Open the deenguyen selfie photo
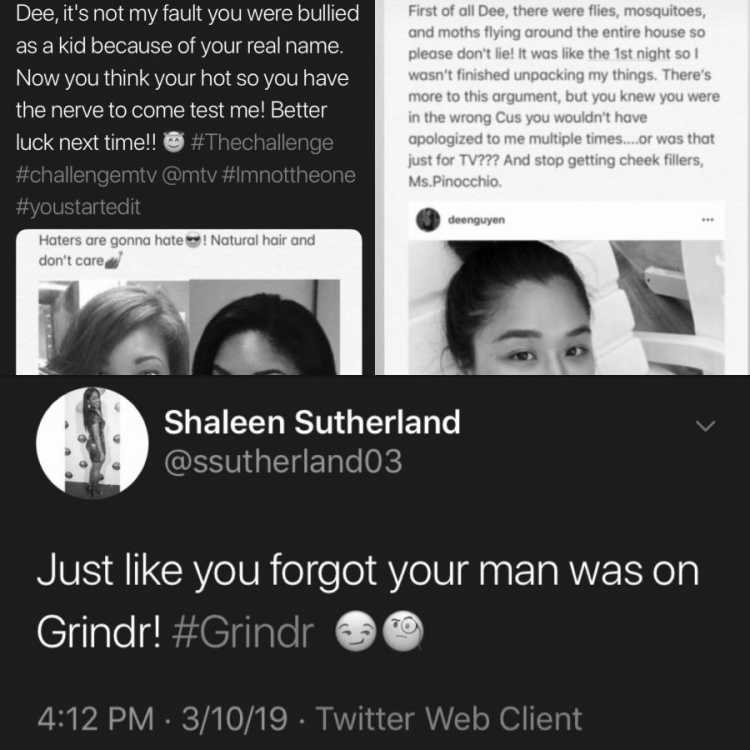The image size is (750, 750). coord(566,307)
